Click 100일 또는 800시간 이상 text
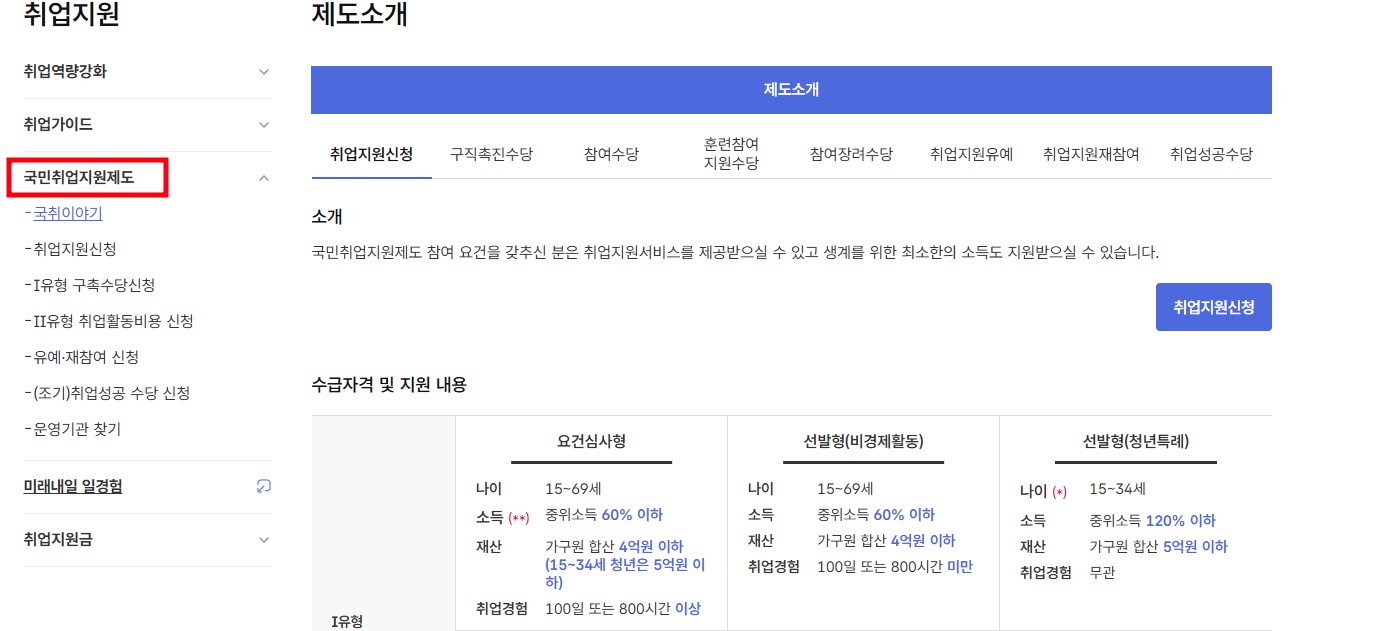The width and height of the screenshot is (1382, 631). click(623, 608)
